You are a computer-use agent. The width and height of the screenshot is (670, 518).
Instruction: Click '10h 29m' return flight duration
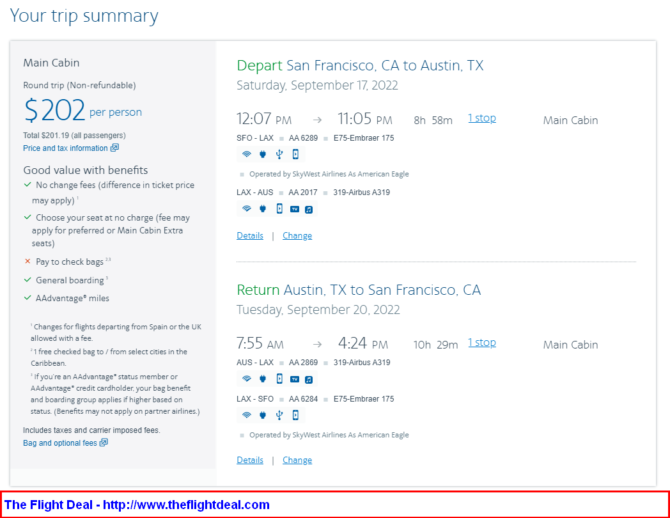coord(435,345)
